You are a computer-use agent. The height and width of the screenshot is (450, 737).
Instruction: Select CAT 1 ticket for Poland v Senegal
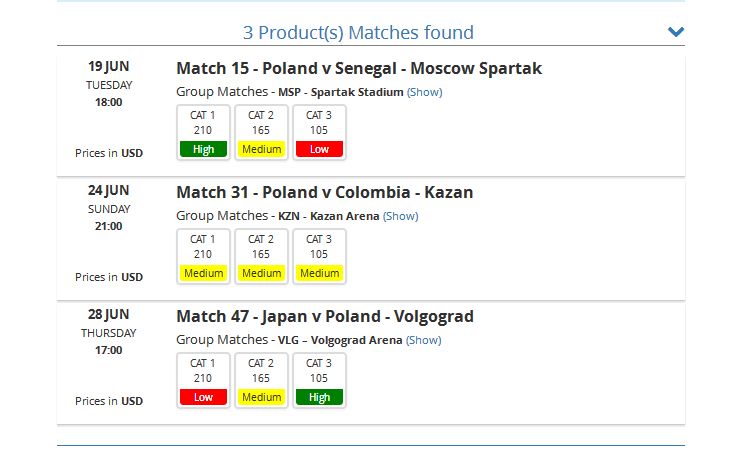203,132
